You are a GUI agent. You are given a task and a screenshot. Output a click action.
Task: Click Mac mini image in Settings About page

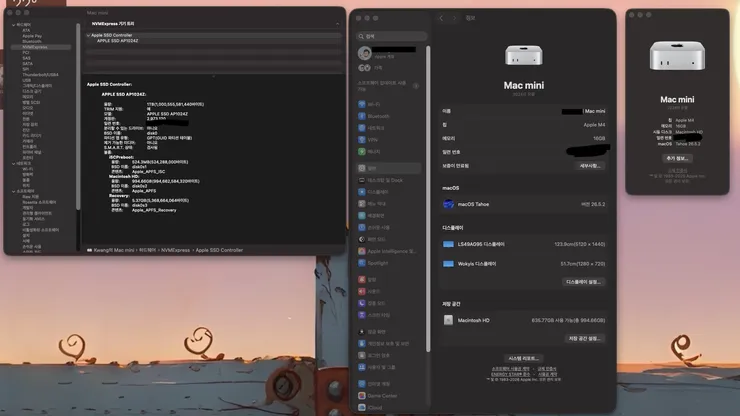click(523, 55)
